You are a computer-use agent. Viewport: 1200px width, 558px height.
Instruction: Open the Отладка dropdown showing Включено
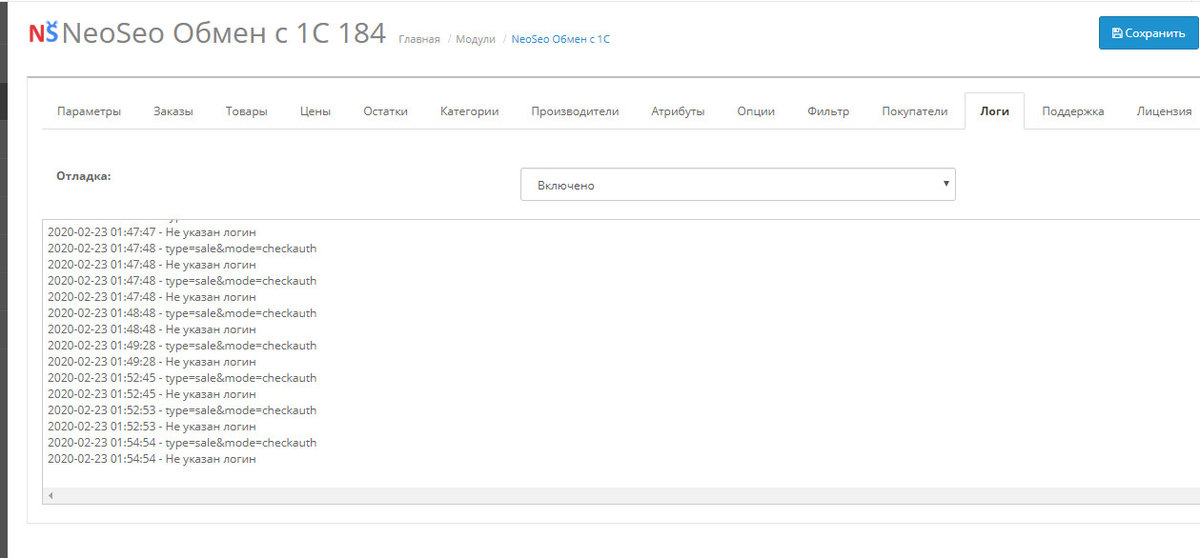point(738,185)
